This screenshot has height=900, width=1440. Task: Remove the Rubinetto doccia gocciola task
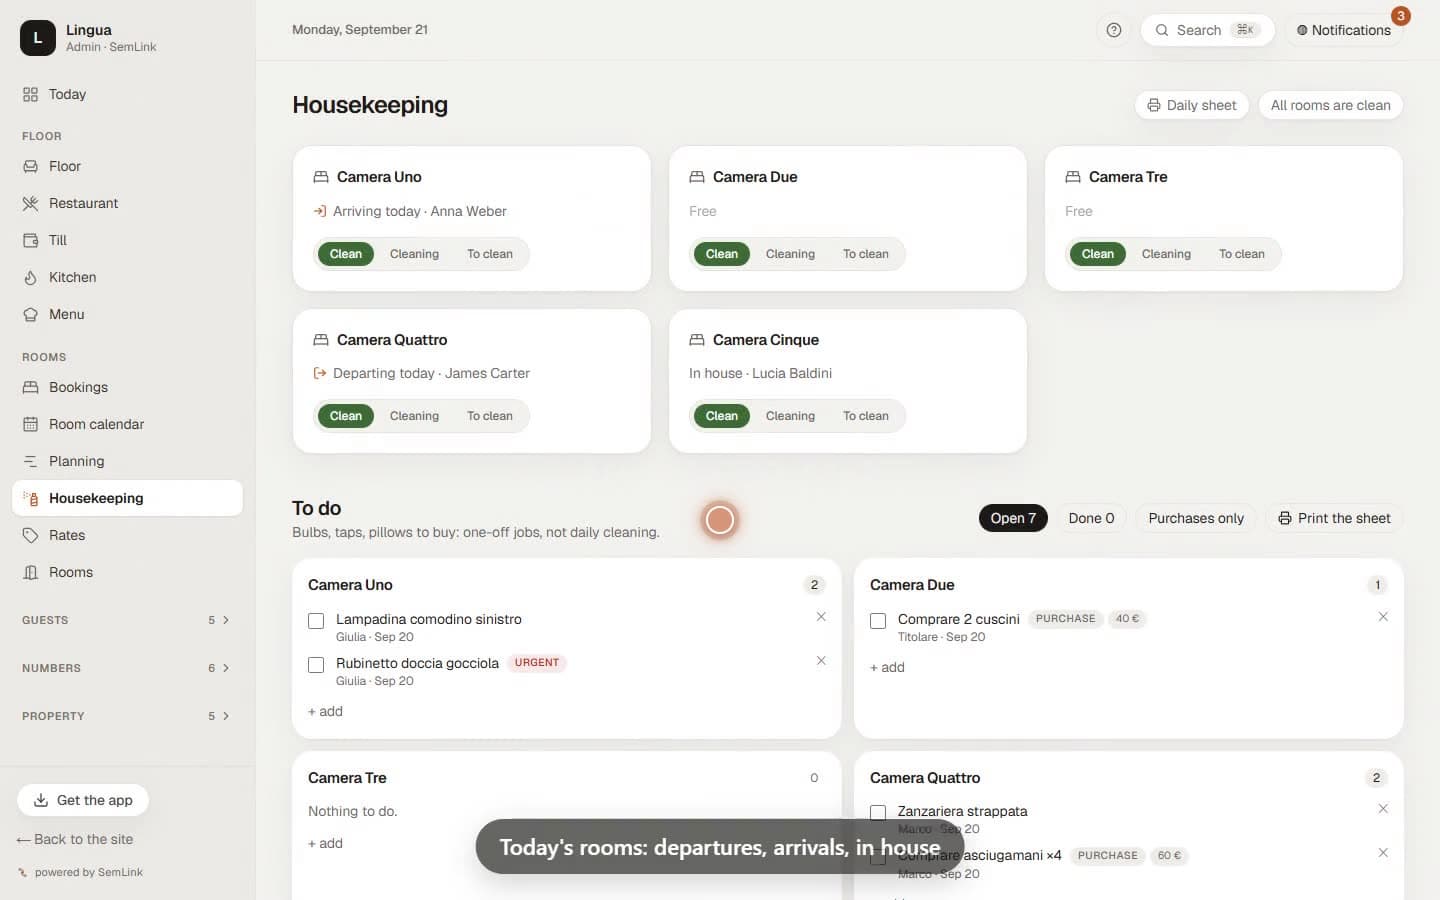(x=821, y=661)
